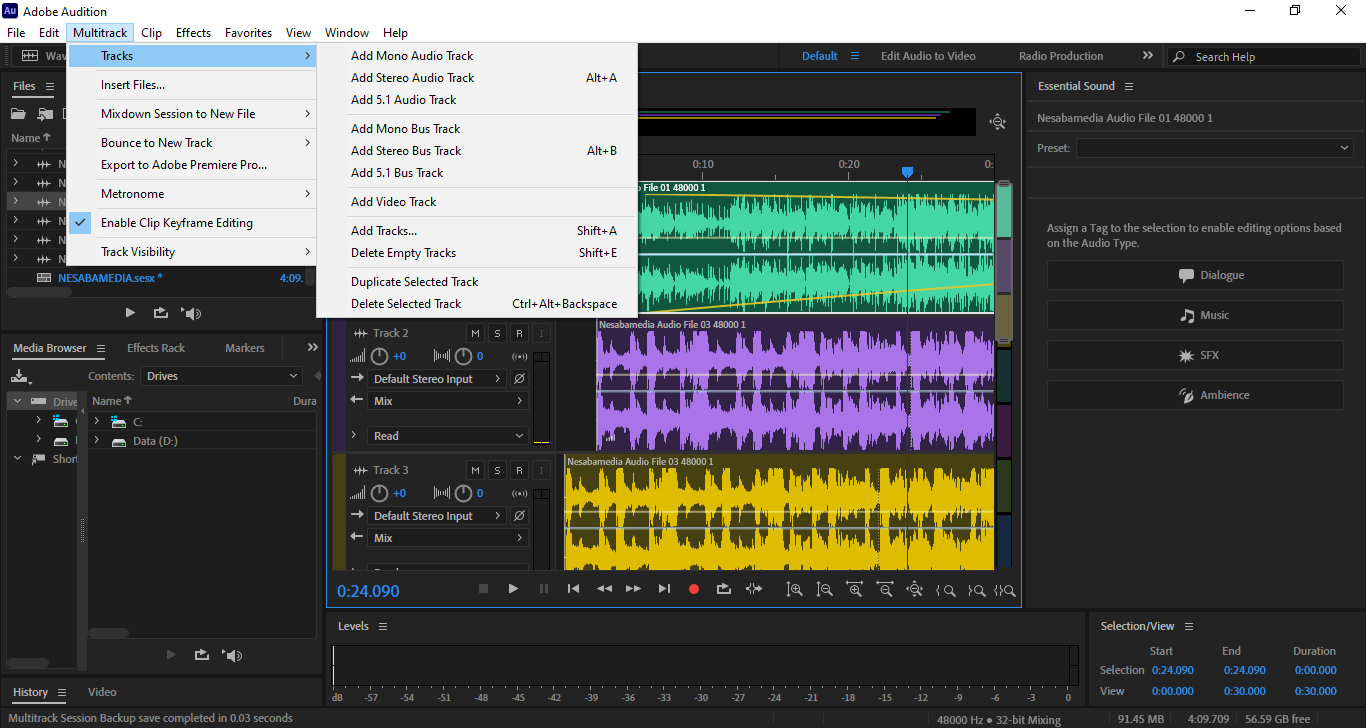The width and height of the screenshot is (1366, 728).
Task: Choose Add Stereo Audio Track from the submenu
Action: [412, 78]
